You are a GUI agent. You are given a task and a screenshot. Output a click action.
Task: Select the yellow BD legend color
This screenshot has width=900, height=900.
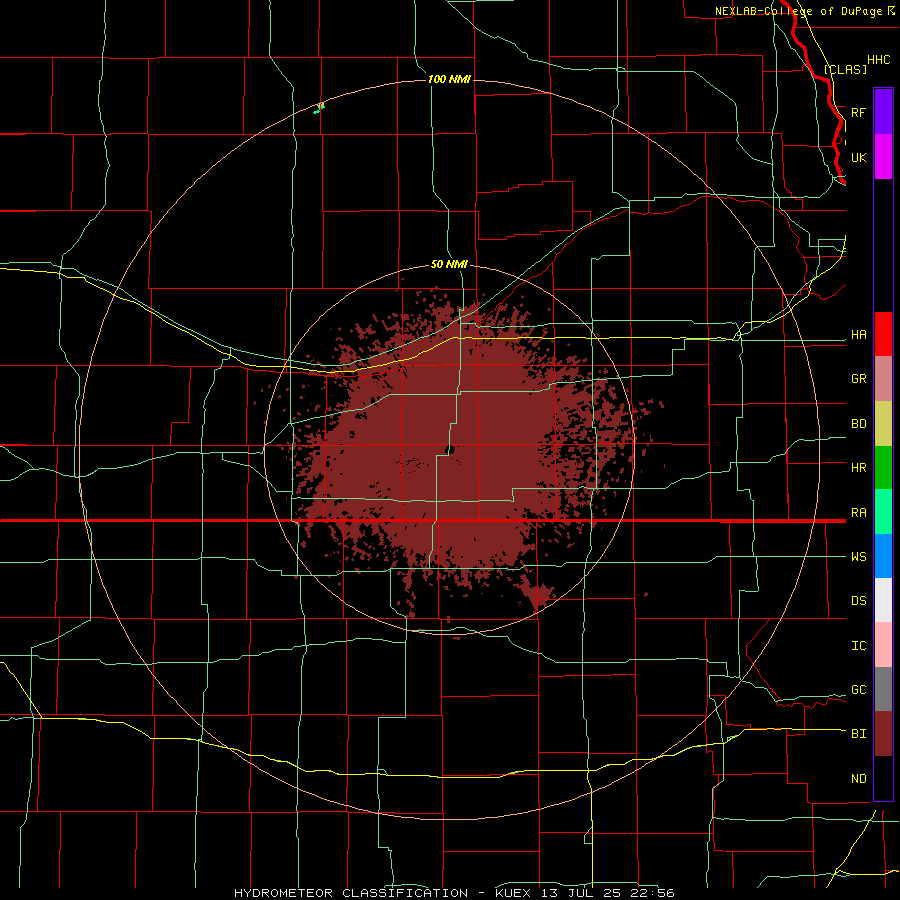pos(883,424)
